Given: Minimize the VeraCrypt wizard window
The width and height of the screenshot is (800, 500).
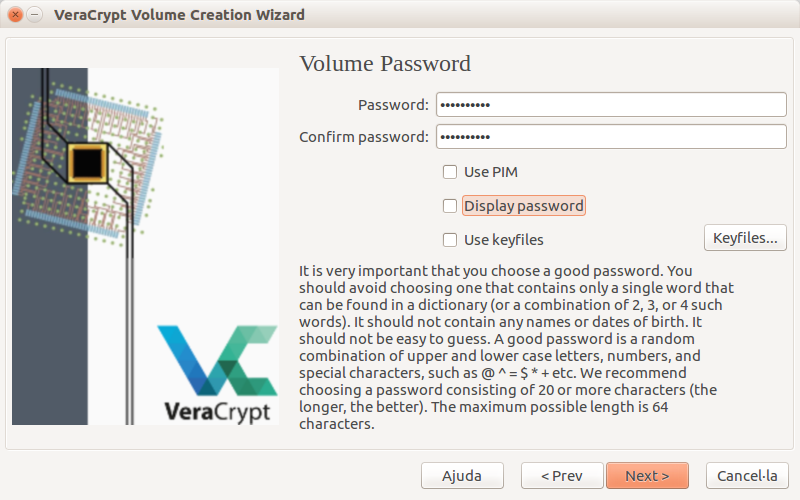Looking at the screenshot, I should (x=34, y=15).
